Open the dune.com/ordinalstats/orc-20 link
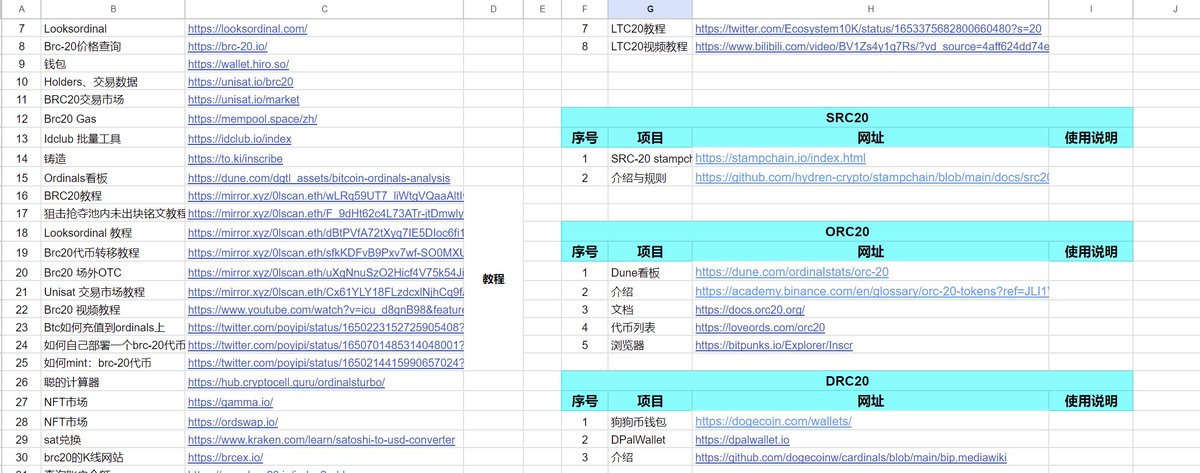 tap(792, 272)
